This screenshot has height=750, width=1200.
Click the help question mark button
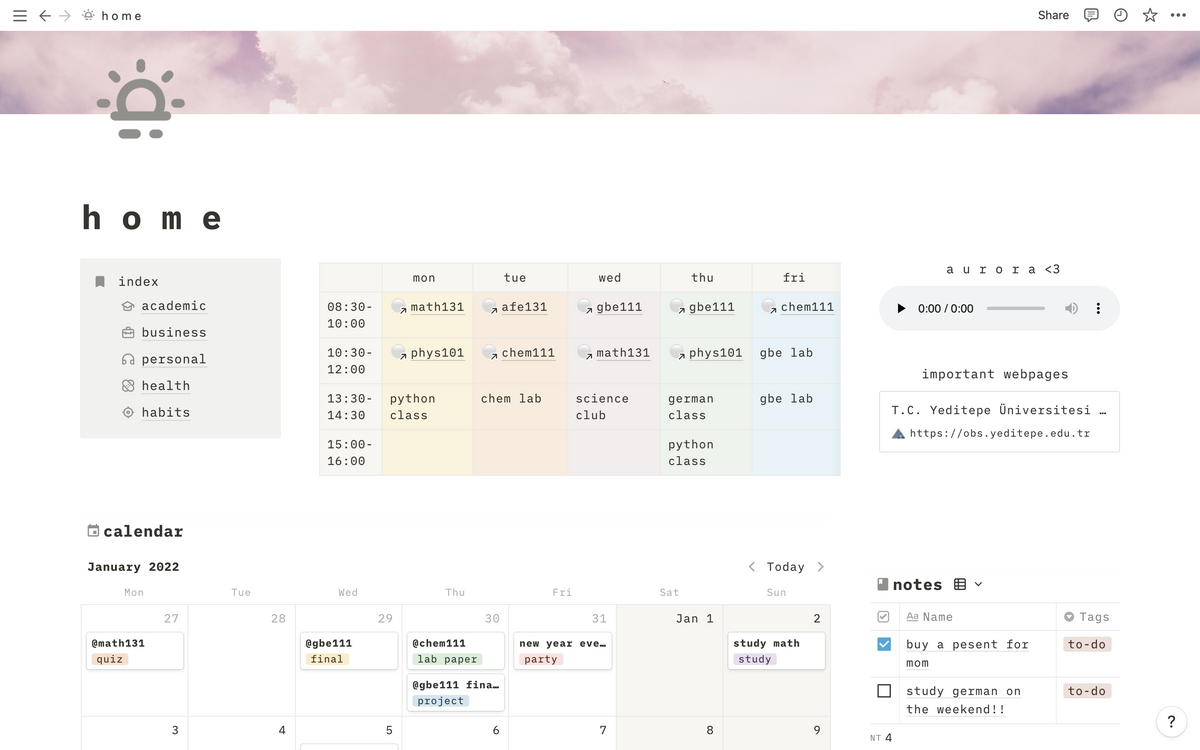point(1171,721)
